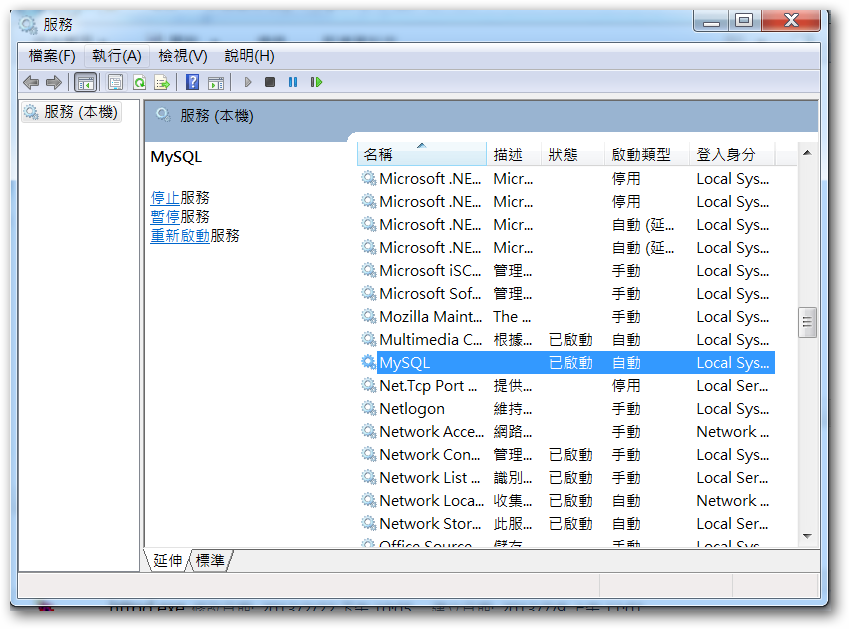This screenshot has width=849, height=629.
Task: Click the Export List toolbar icon
Action: pyautogui.click(x=161, y=82)
